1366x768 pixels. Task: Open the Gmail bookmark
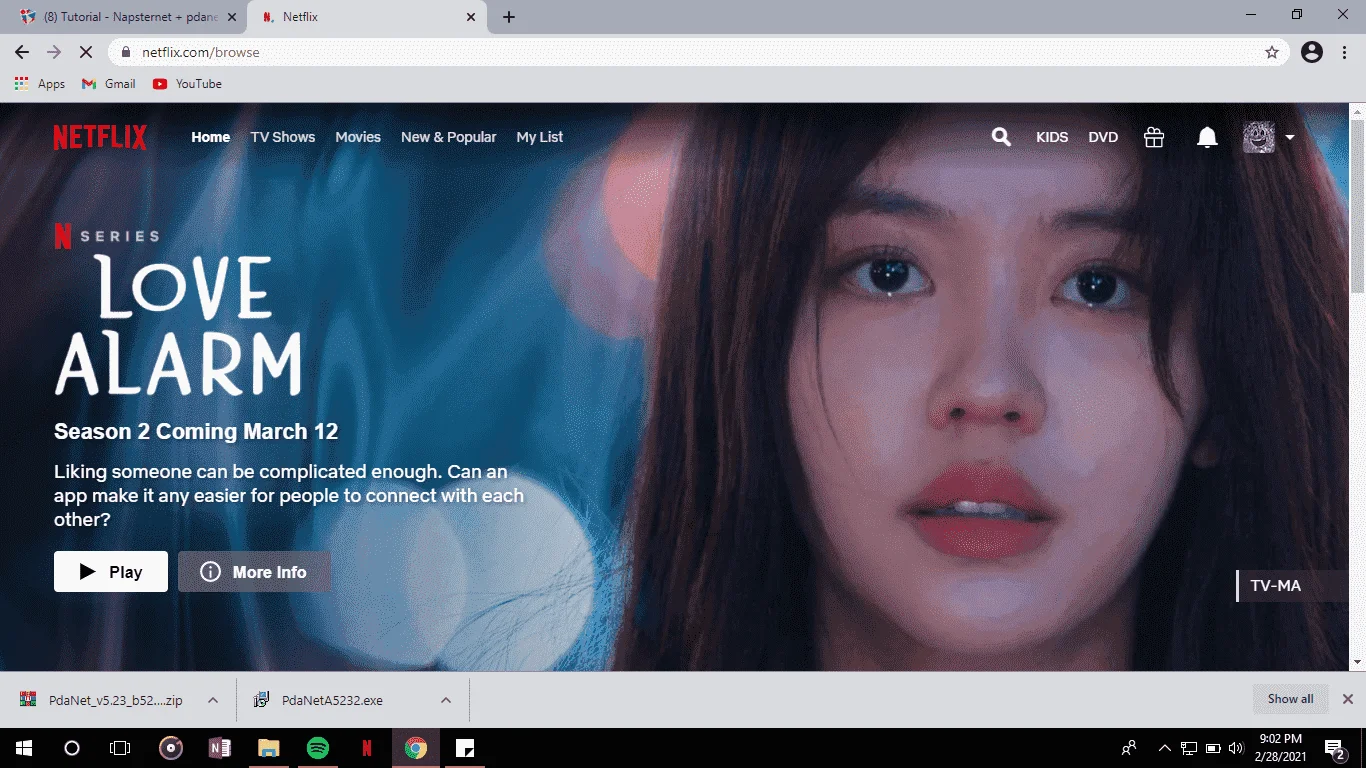pyautogui.click(x=109, y=84)
